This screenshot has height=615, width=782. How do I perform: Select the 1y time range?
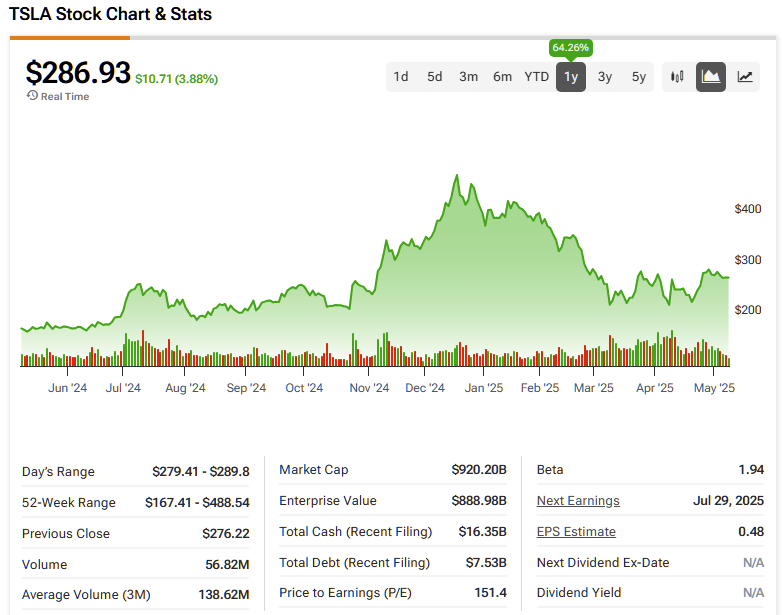[x=571, y=77]
